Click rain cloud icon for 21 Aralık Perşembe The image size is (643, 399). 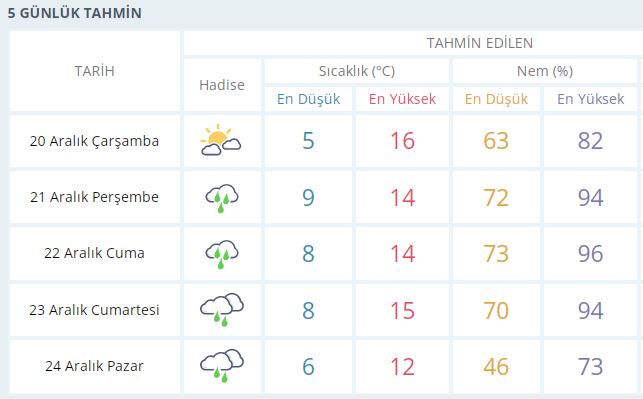(x=221, y=198)
